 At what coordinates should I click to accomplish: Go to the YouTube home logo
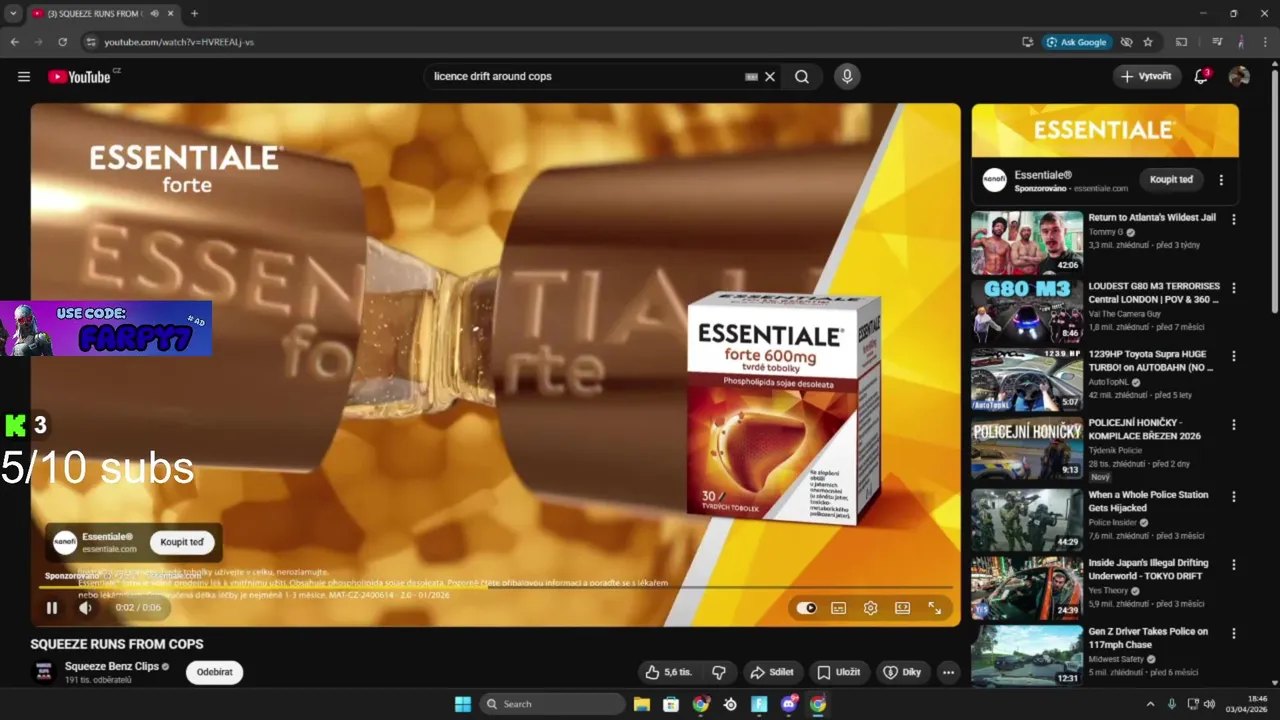pos(79,77)
